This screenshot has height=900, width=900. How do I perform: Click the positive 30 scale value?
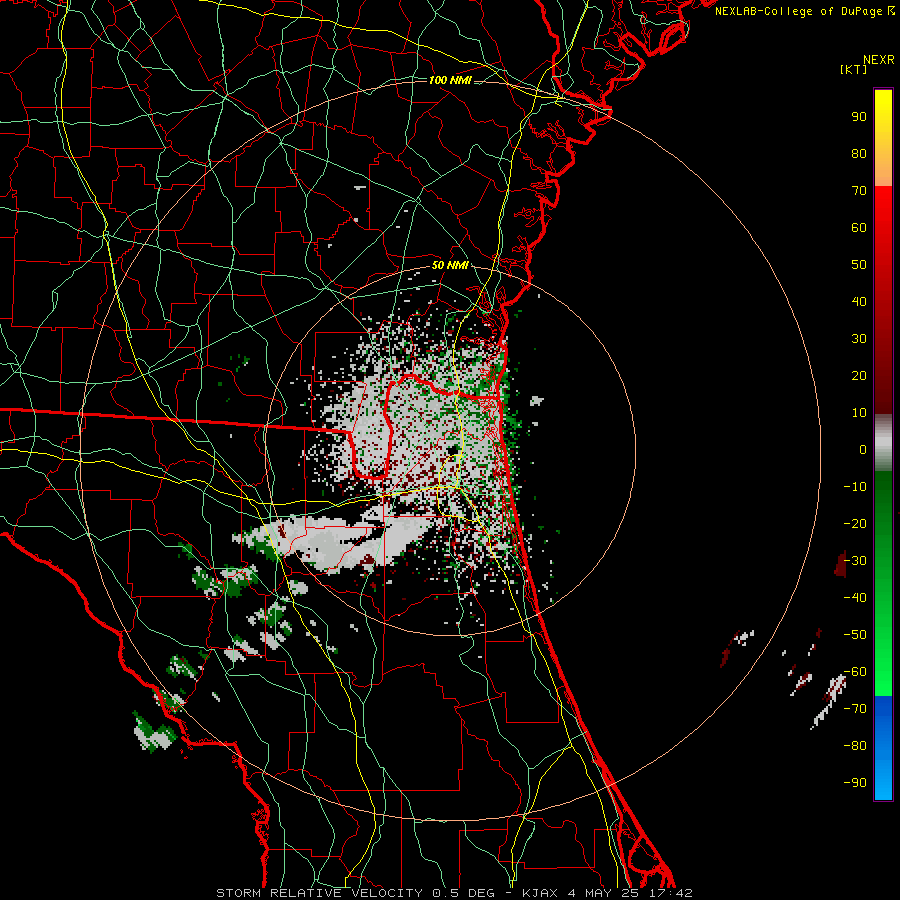pos(859,339)
